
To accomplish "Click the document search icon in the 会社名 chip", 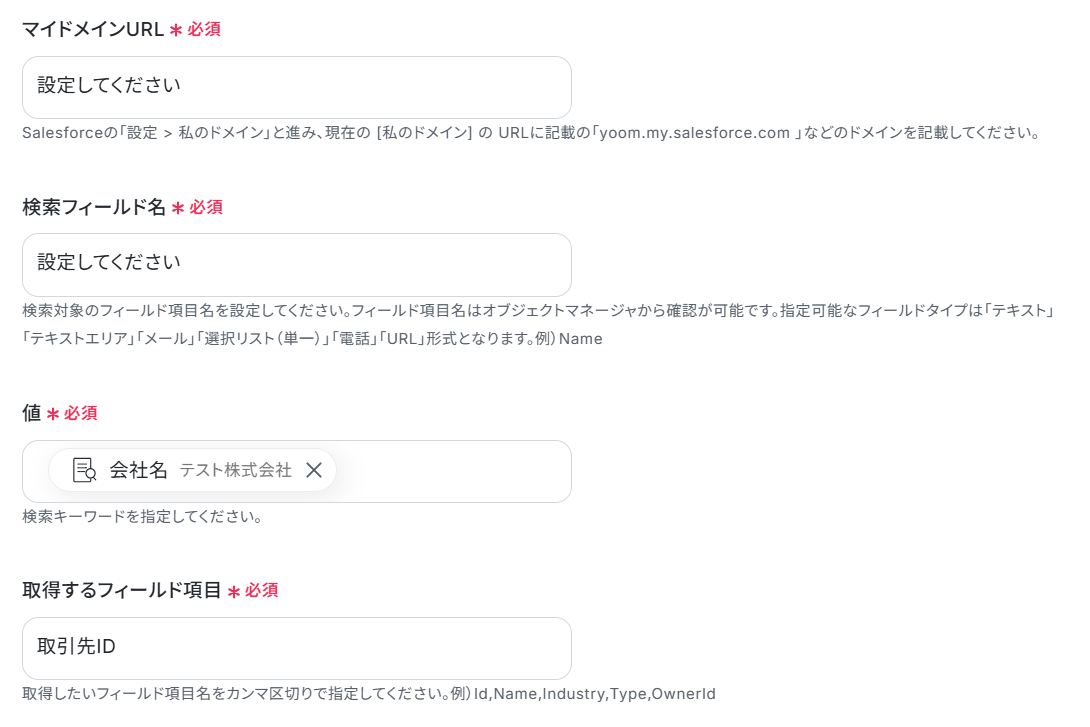I will pyautogui.click(x=85, y=471).
